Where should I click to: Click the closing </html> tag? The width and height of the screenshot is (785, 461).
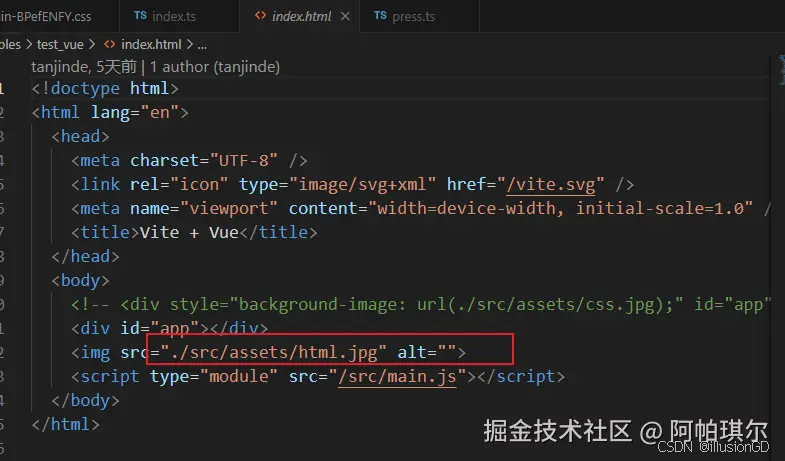(x=66, y=424)
